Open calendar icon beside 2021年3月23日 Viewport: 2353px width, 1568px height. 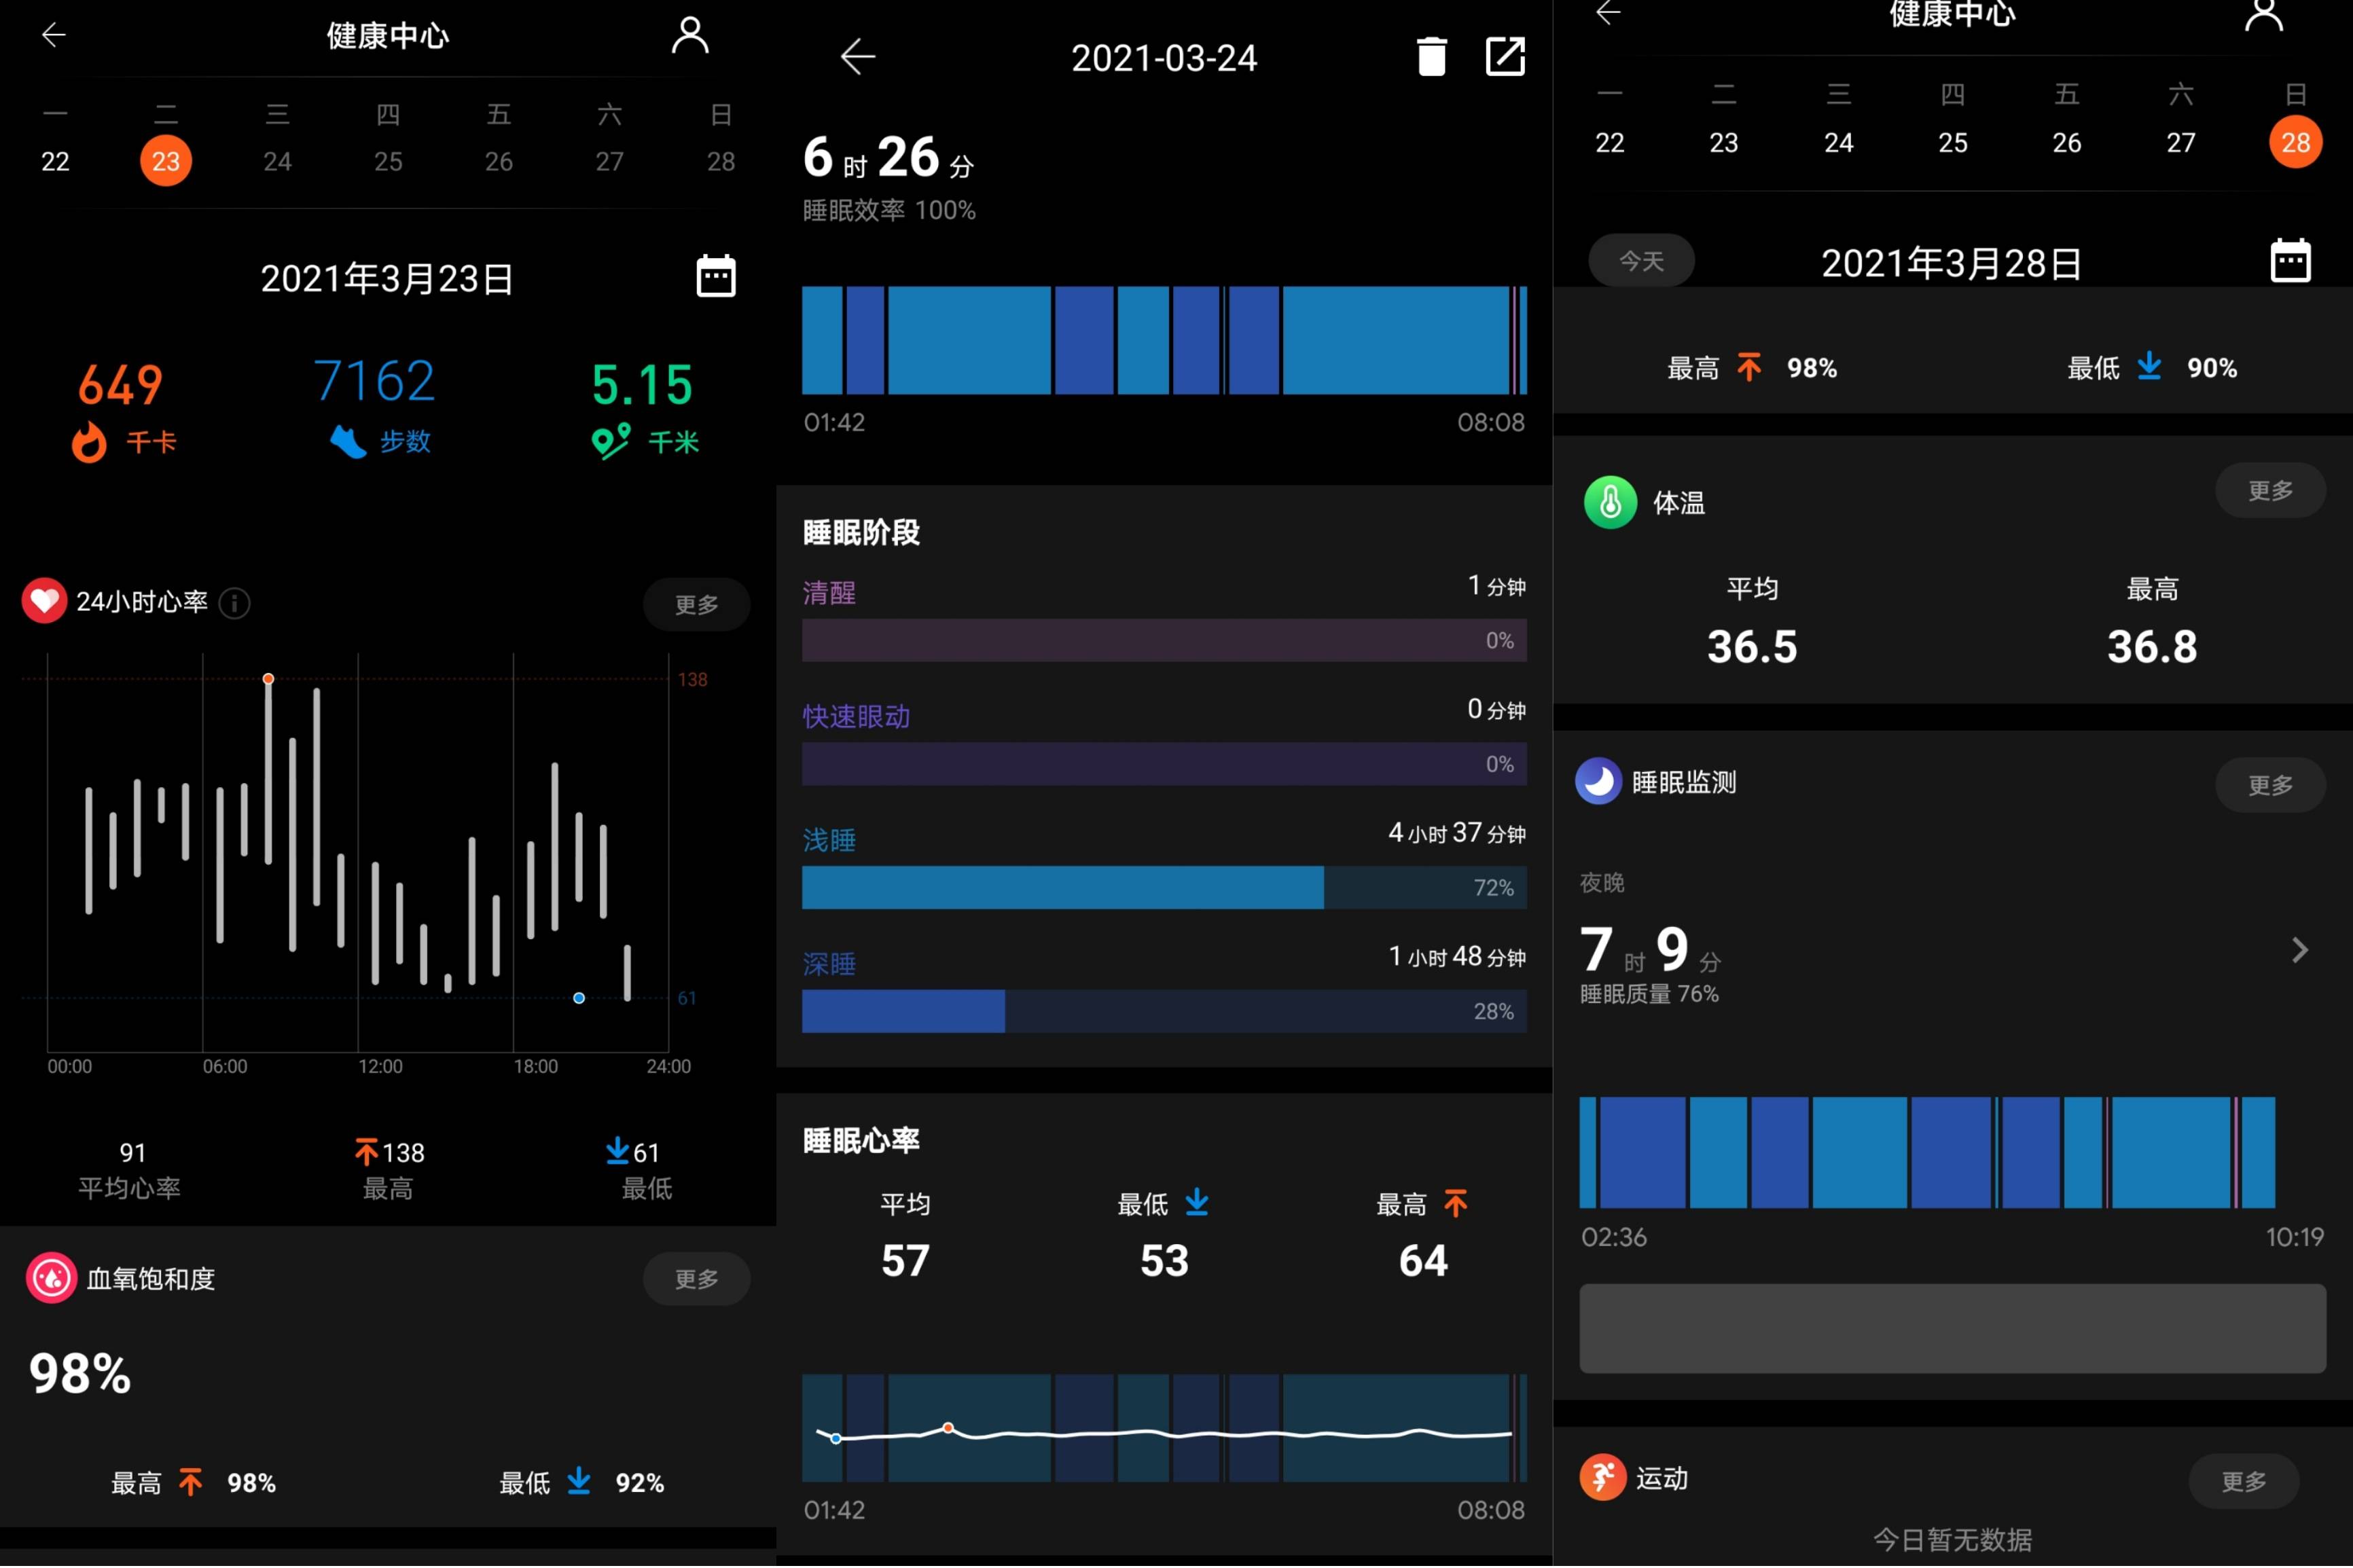(x=716, y=276)
